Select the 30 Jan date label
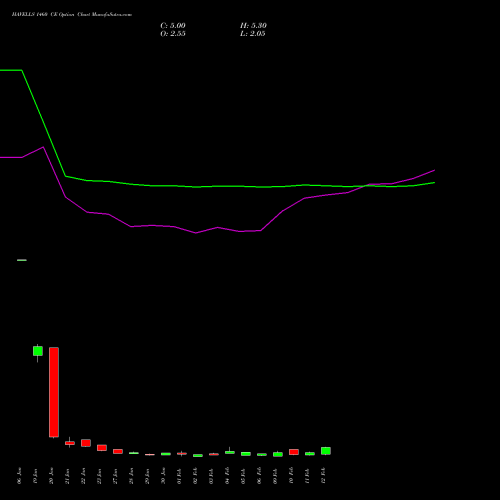 tap(163, 476)
